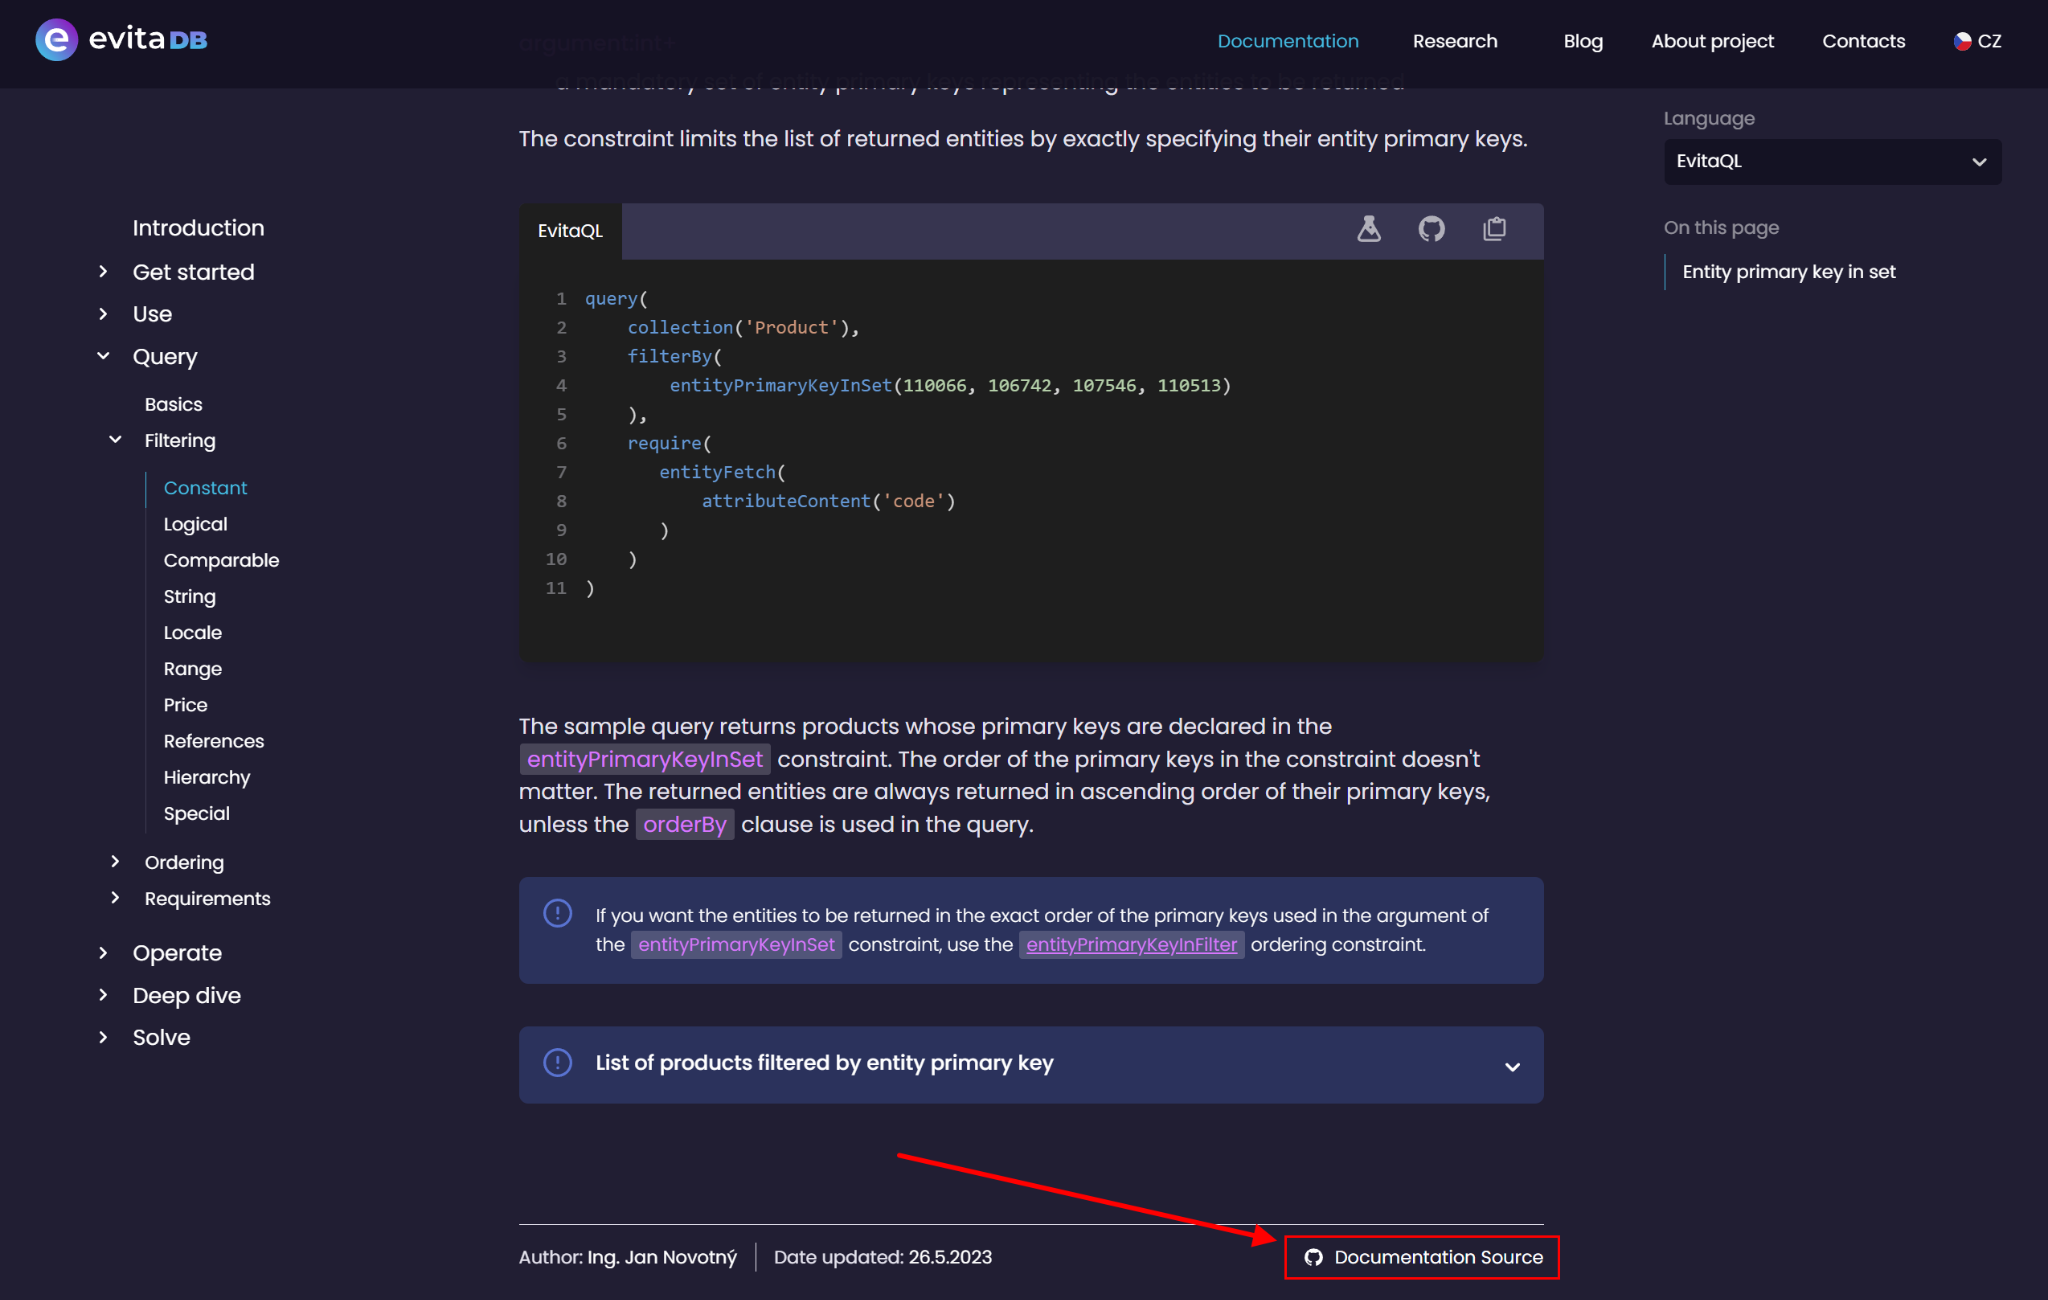The image size is (2048, 1300).
Task: Jump to Entity primary key in set
Action: click(x=1788, y=272)
